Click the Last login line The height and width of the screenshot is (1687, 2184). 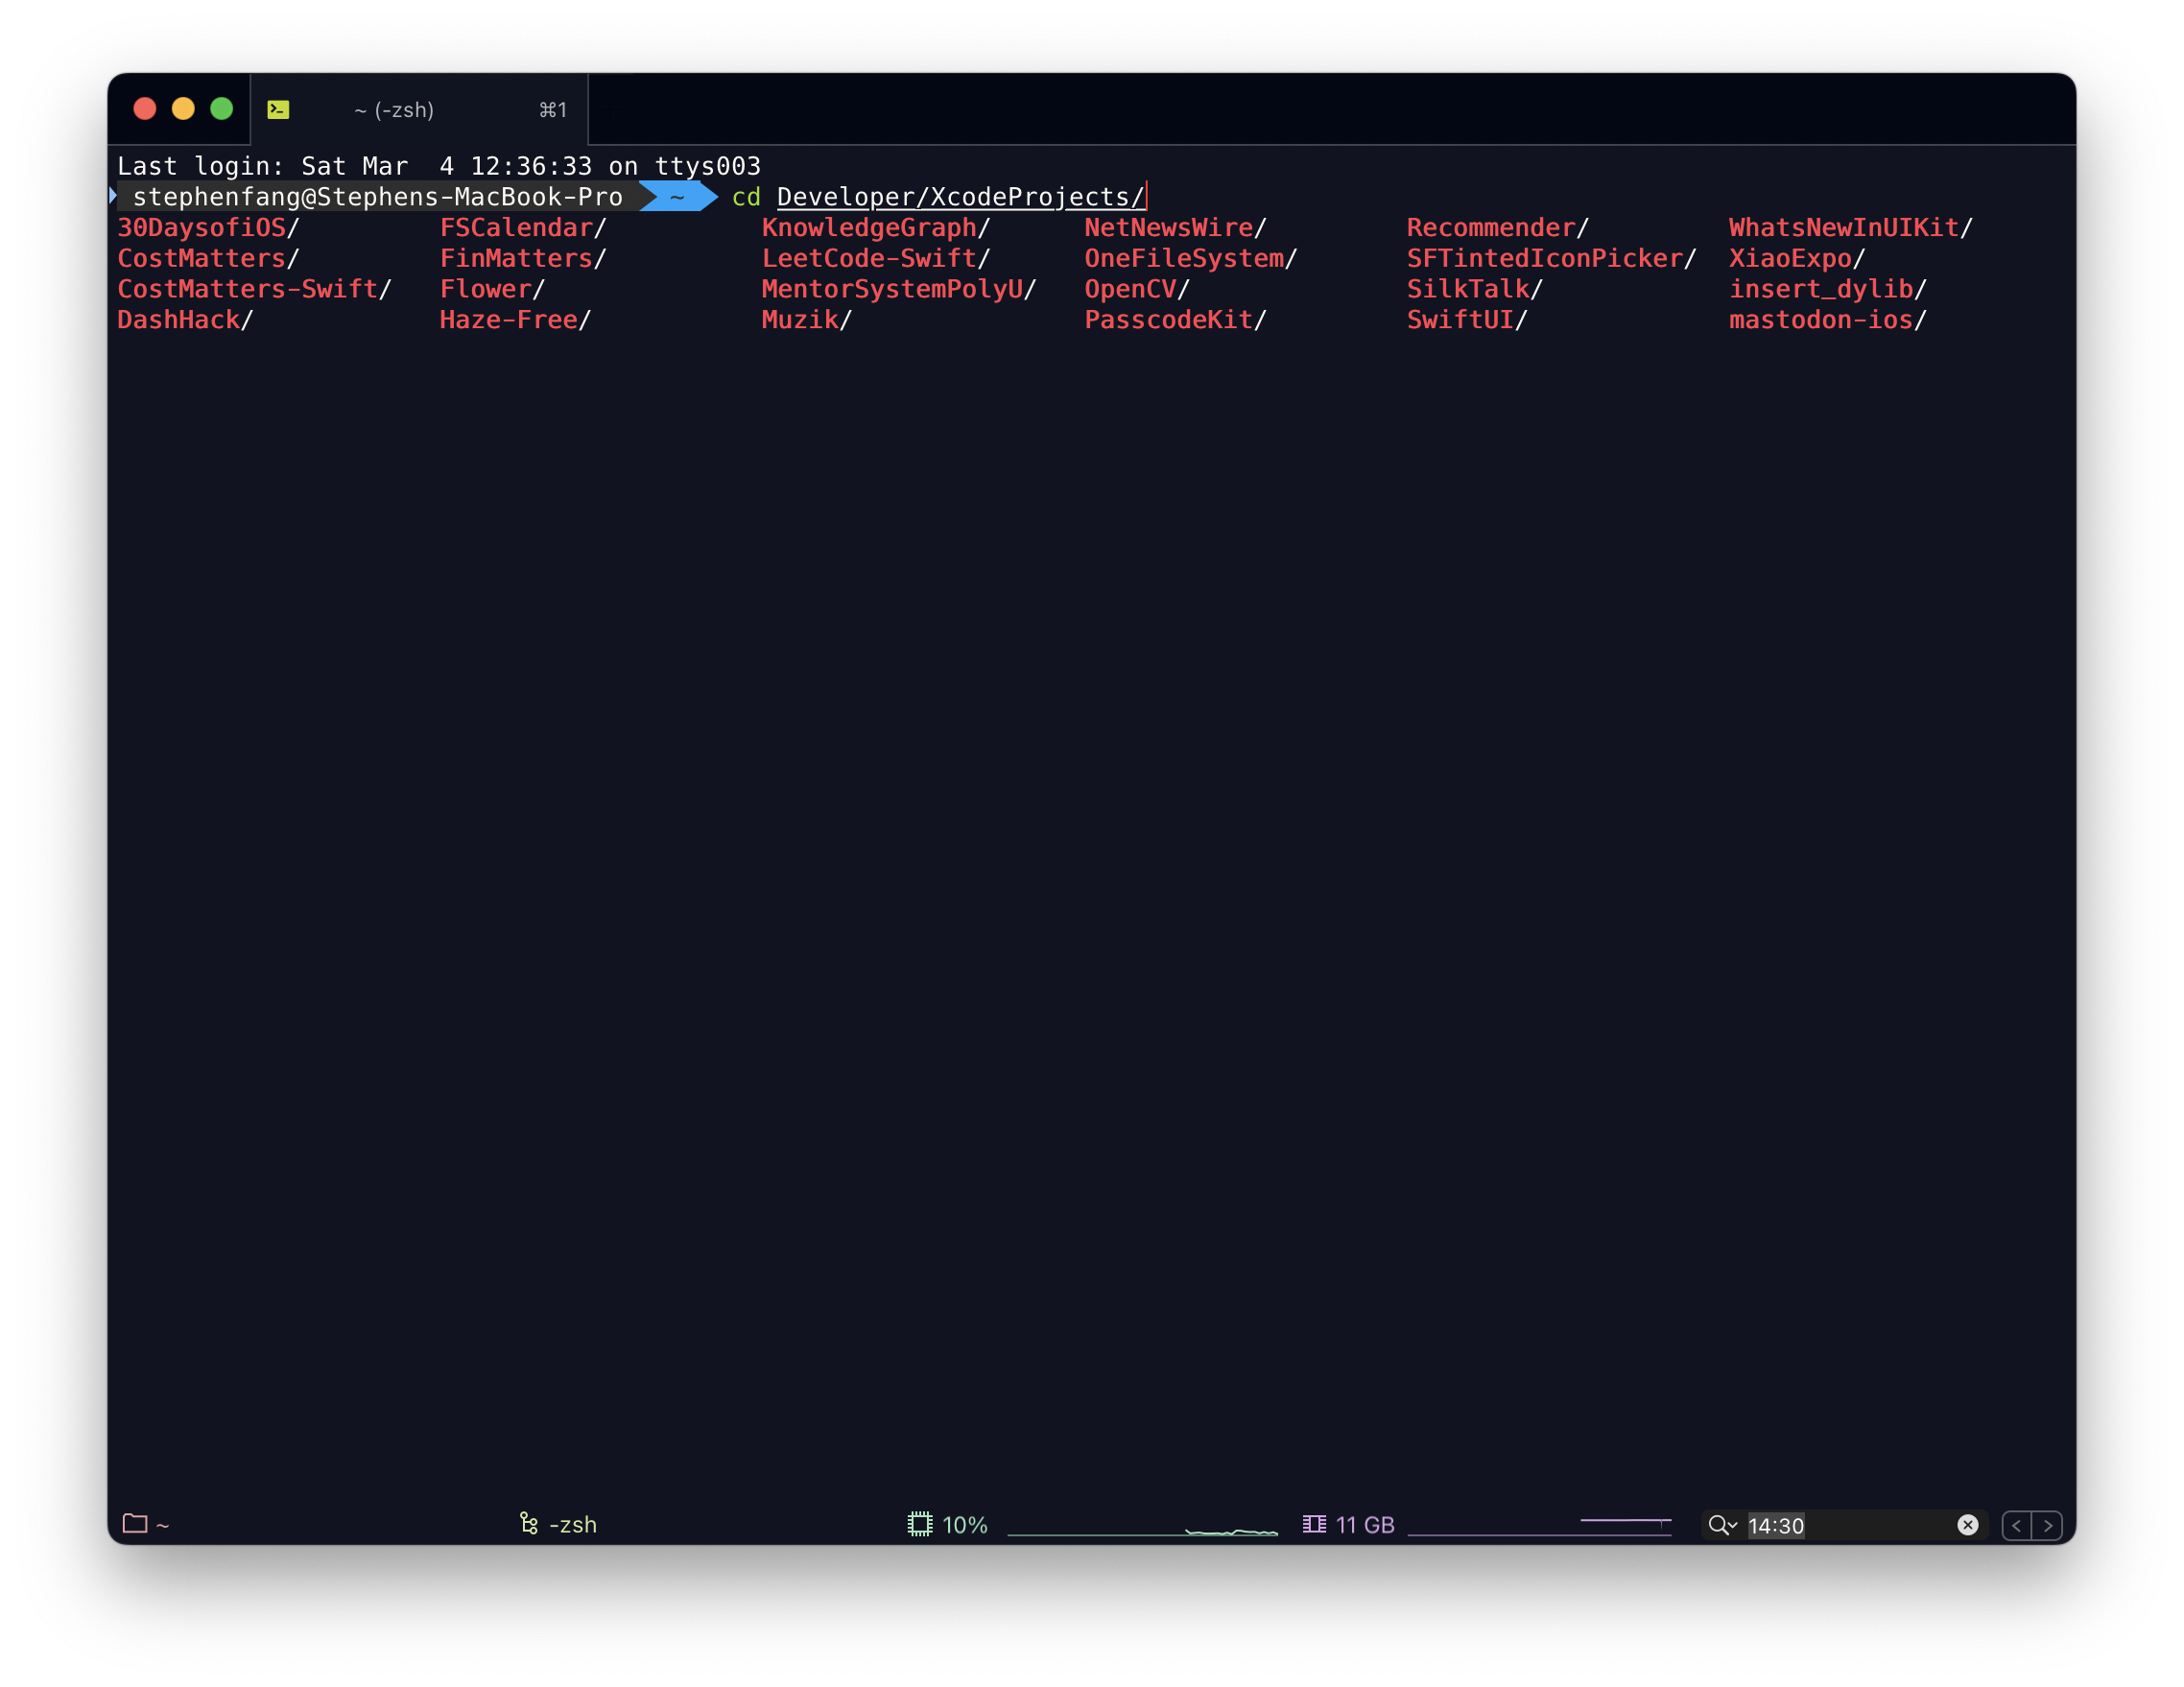click(439, 166)
